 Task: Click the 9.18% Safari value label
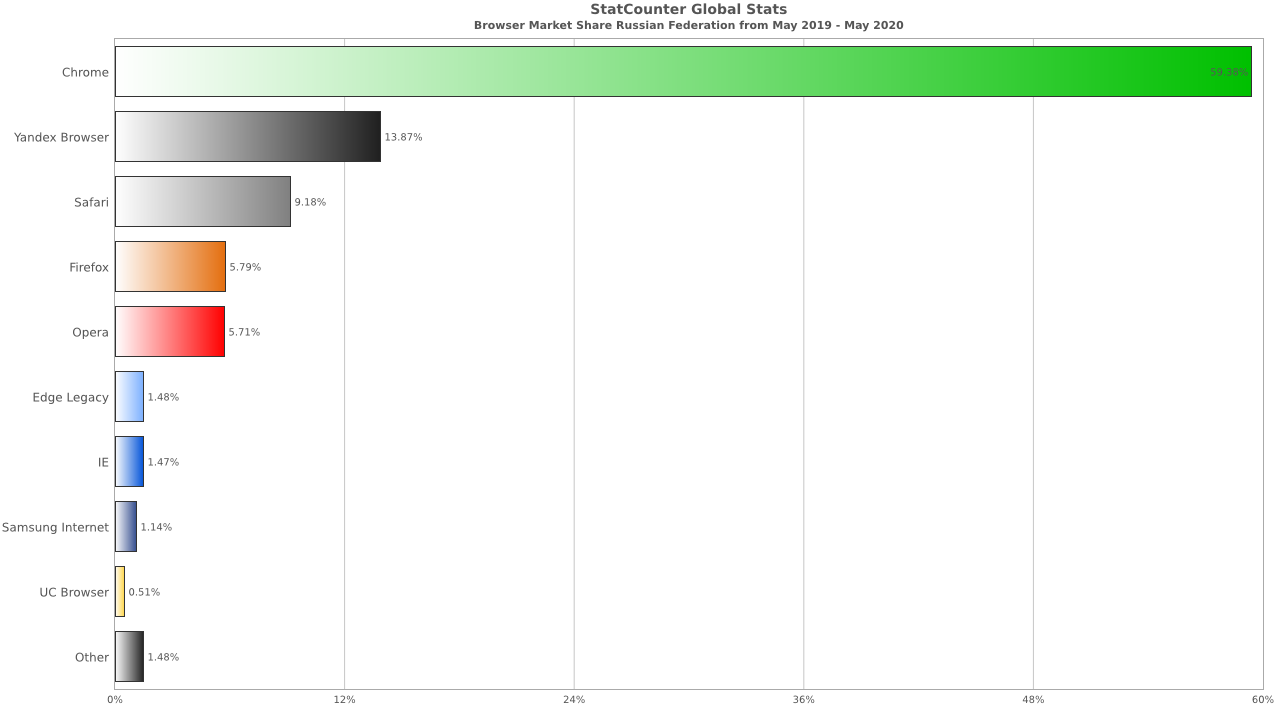click(310, 202)
